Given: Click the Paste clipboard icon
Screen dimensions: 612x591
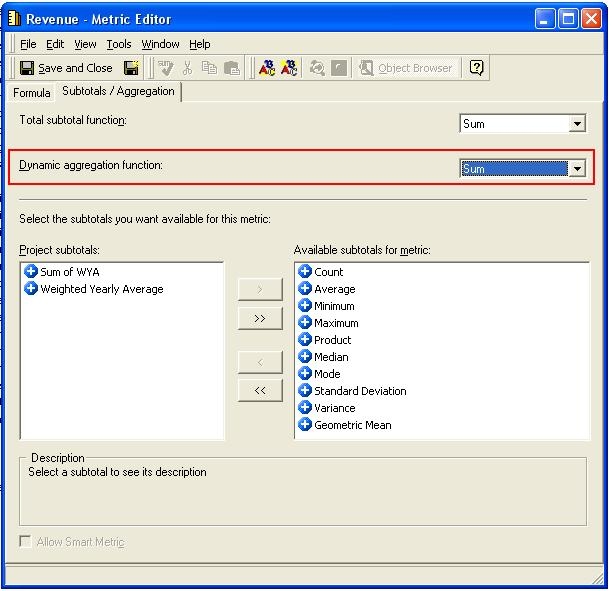Looking at the screenshot, I should point(232,68).
